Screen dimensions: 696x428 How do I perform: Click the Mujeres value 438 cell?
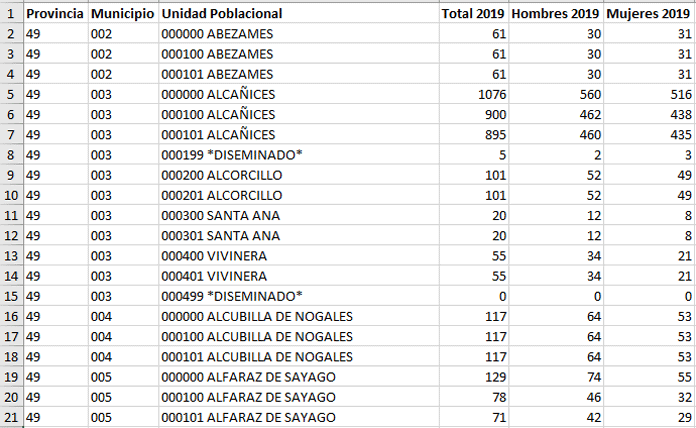(x=649, y=115)
